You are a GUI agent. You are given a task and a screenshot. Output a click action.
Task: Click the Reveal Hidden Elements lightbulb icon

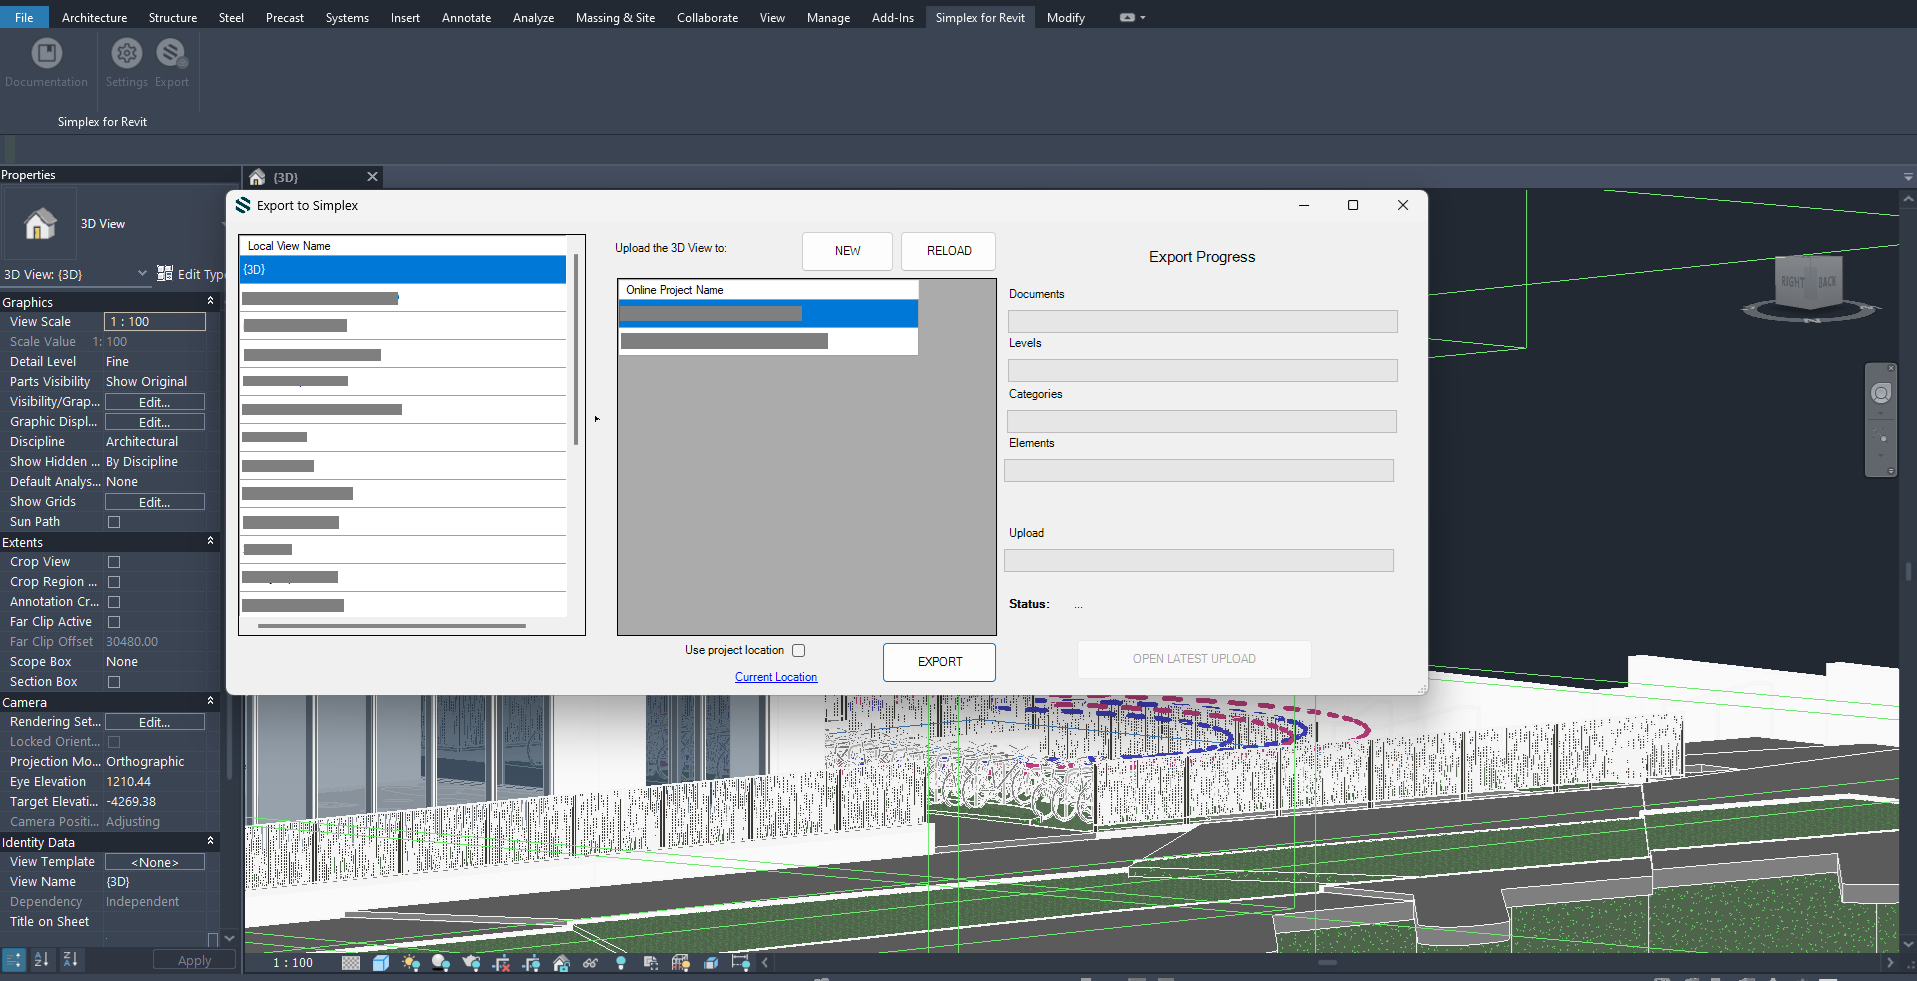click(x=620, y=963)
